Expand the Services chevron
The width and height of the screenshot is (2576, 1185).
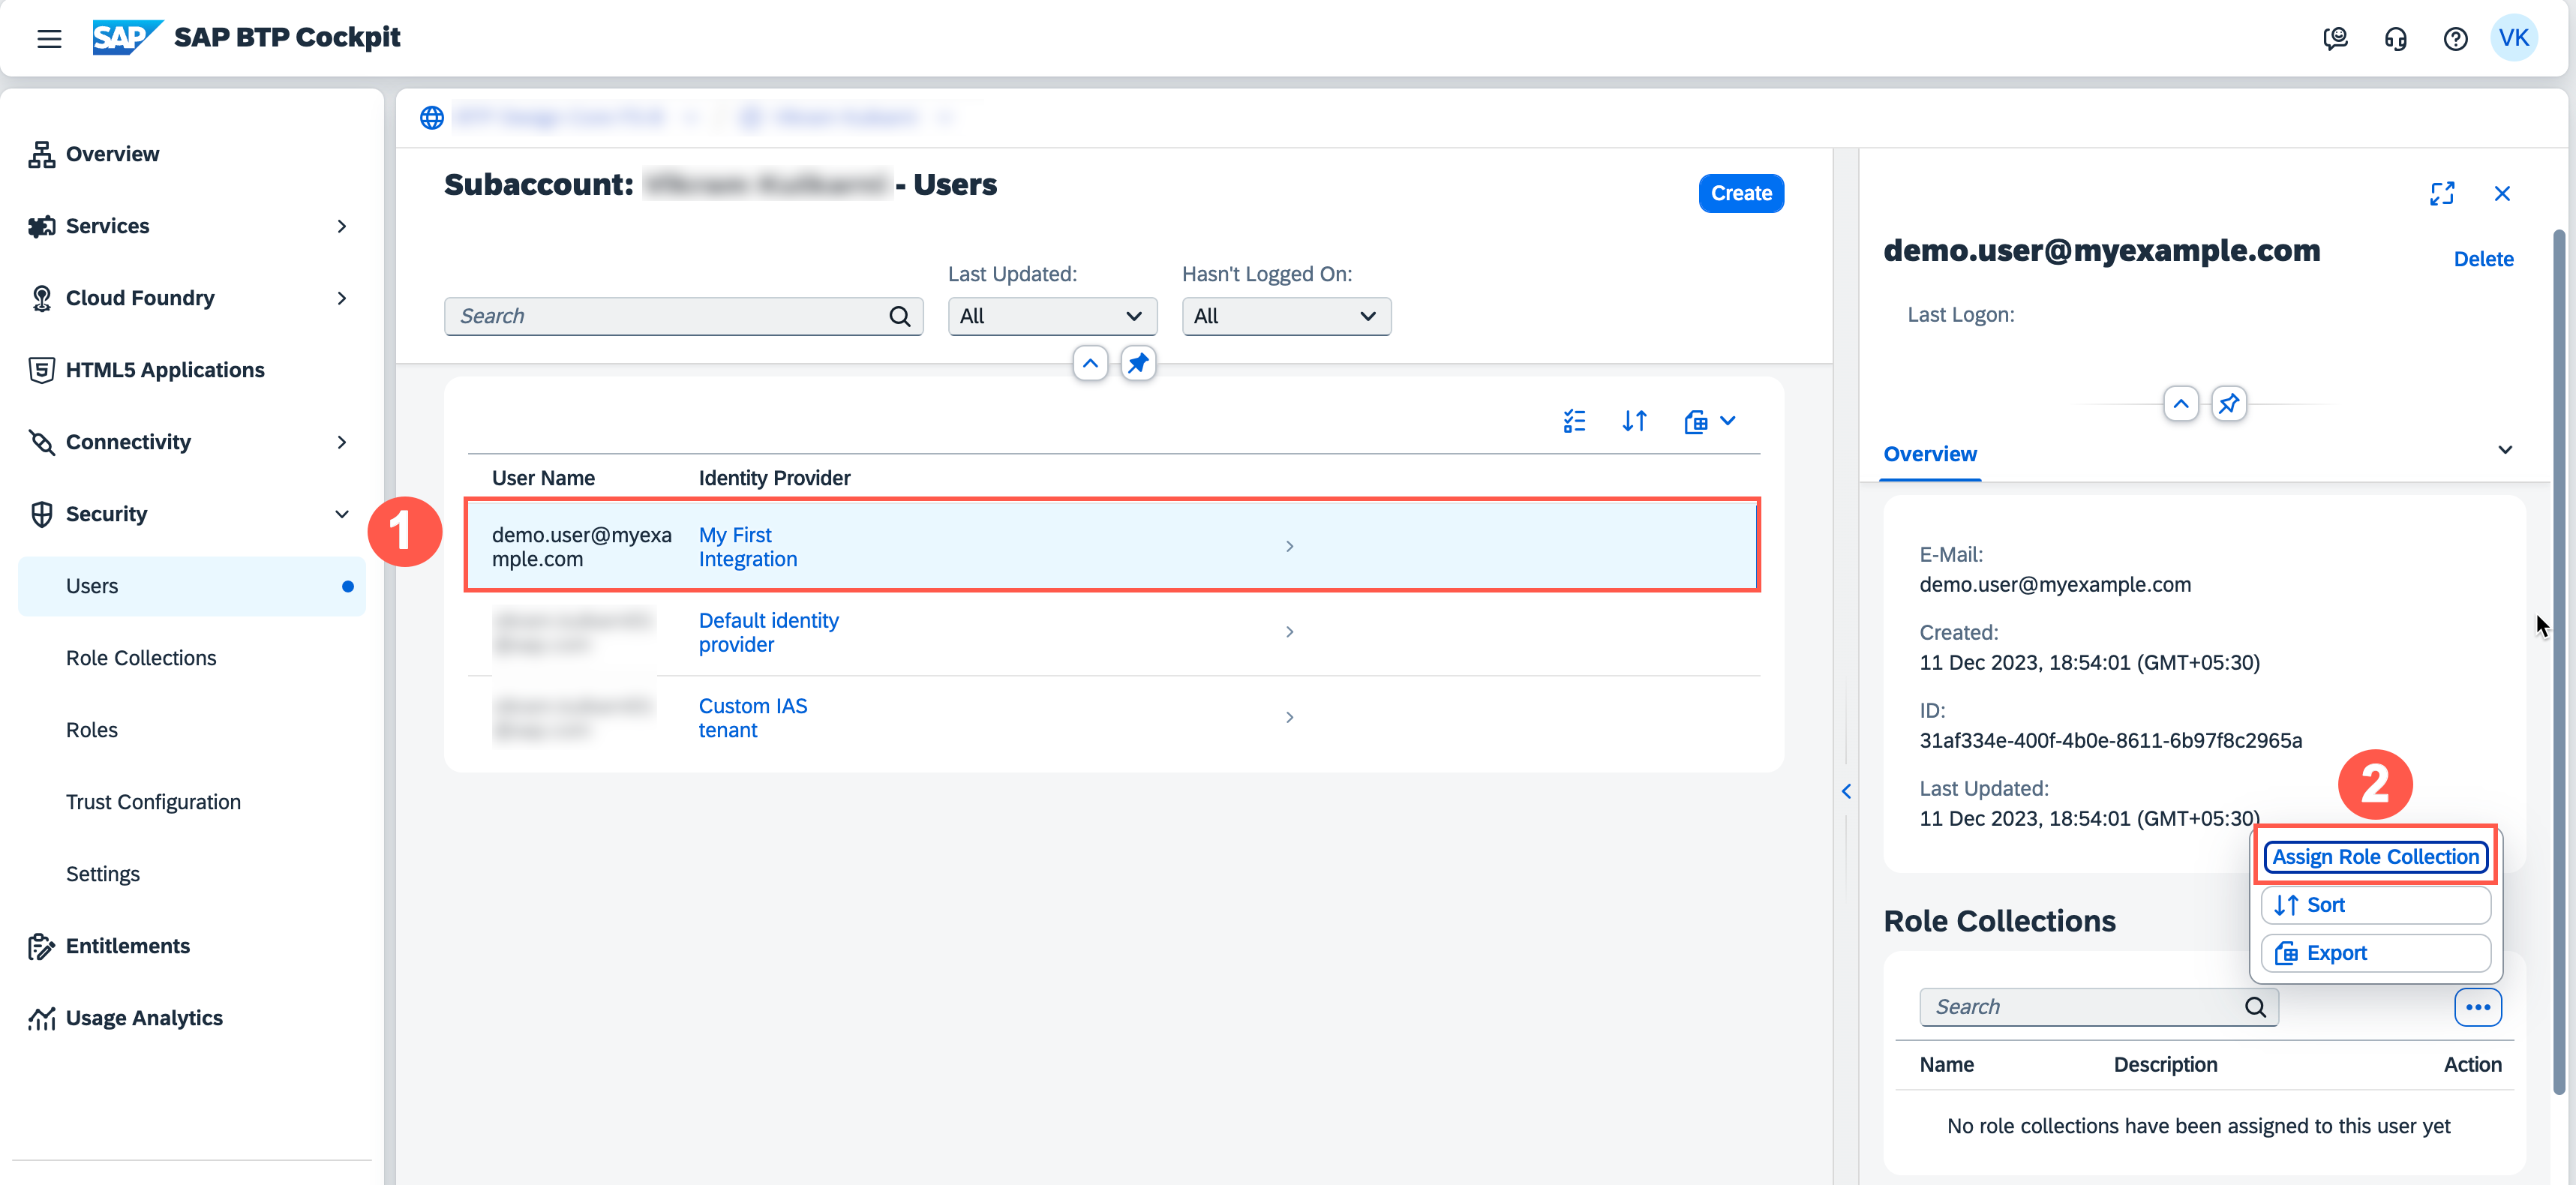342,226
